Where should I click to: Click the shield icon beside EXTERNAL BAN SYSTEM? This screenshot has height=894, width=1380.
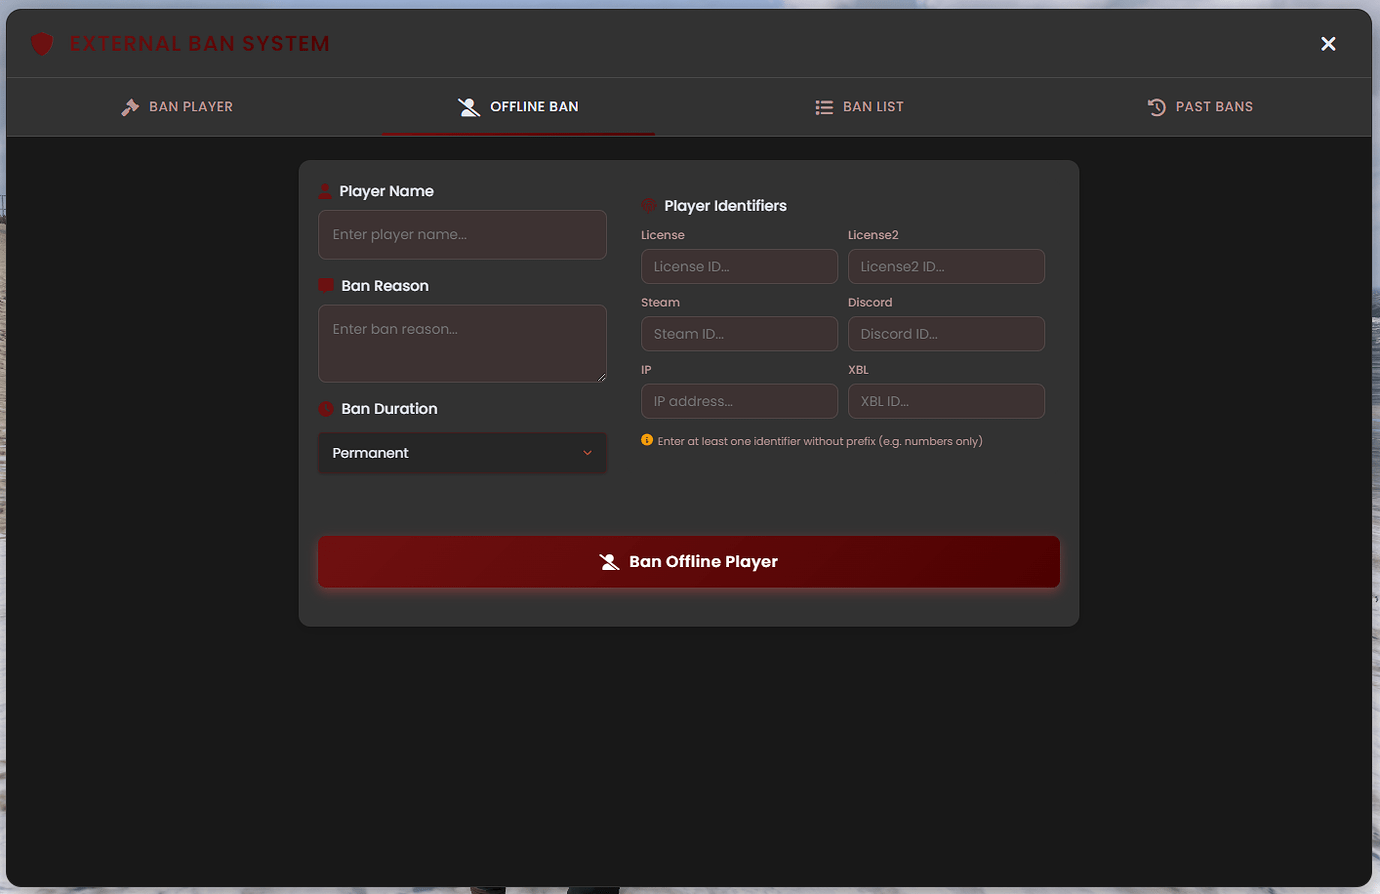(41, 44)
